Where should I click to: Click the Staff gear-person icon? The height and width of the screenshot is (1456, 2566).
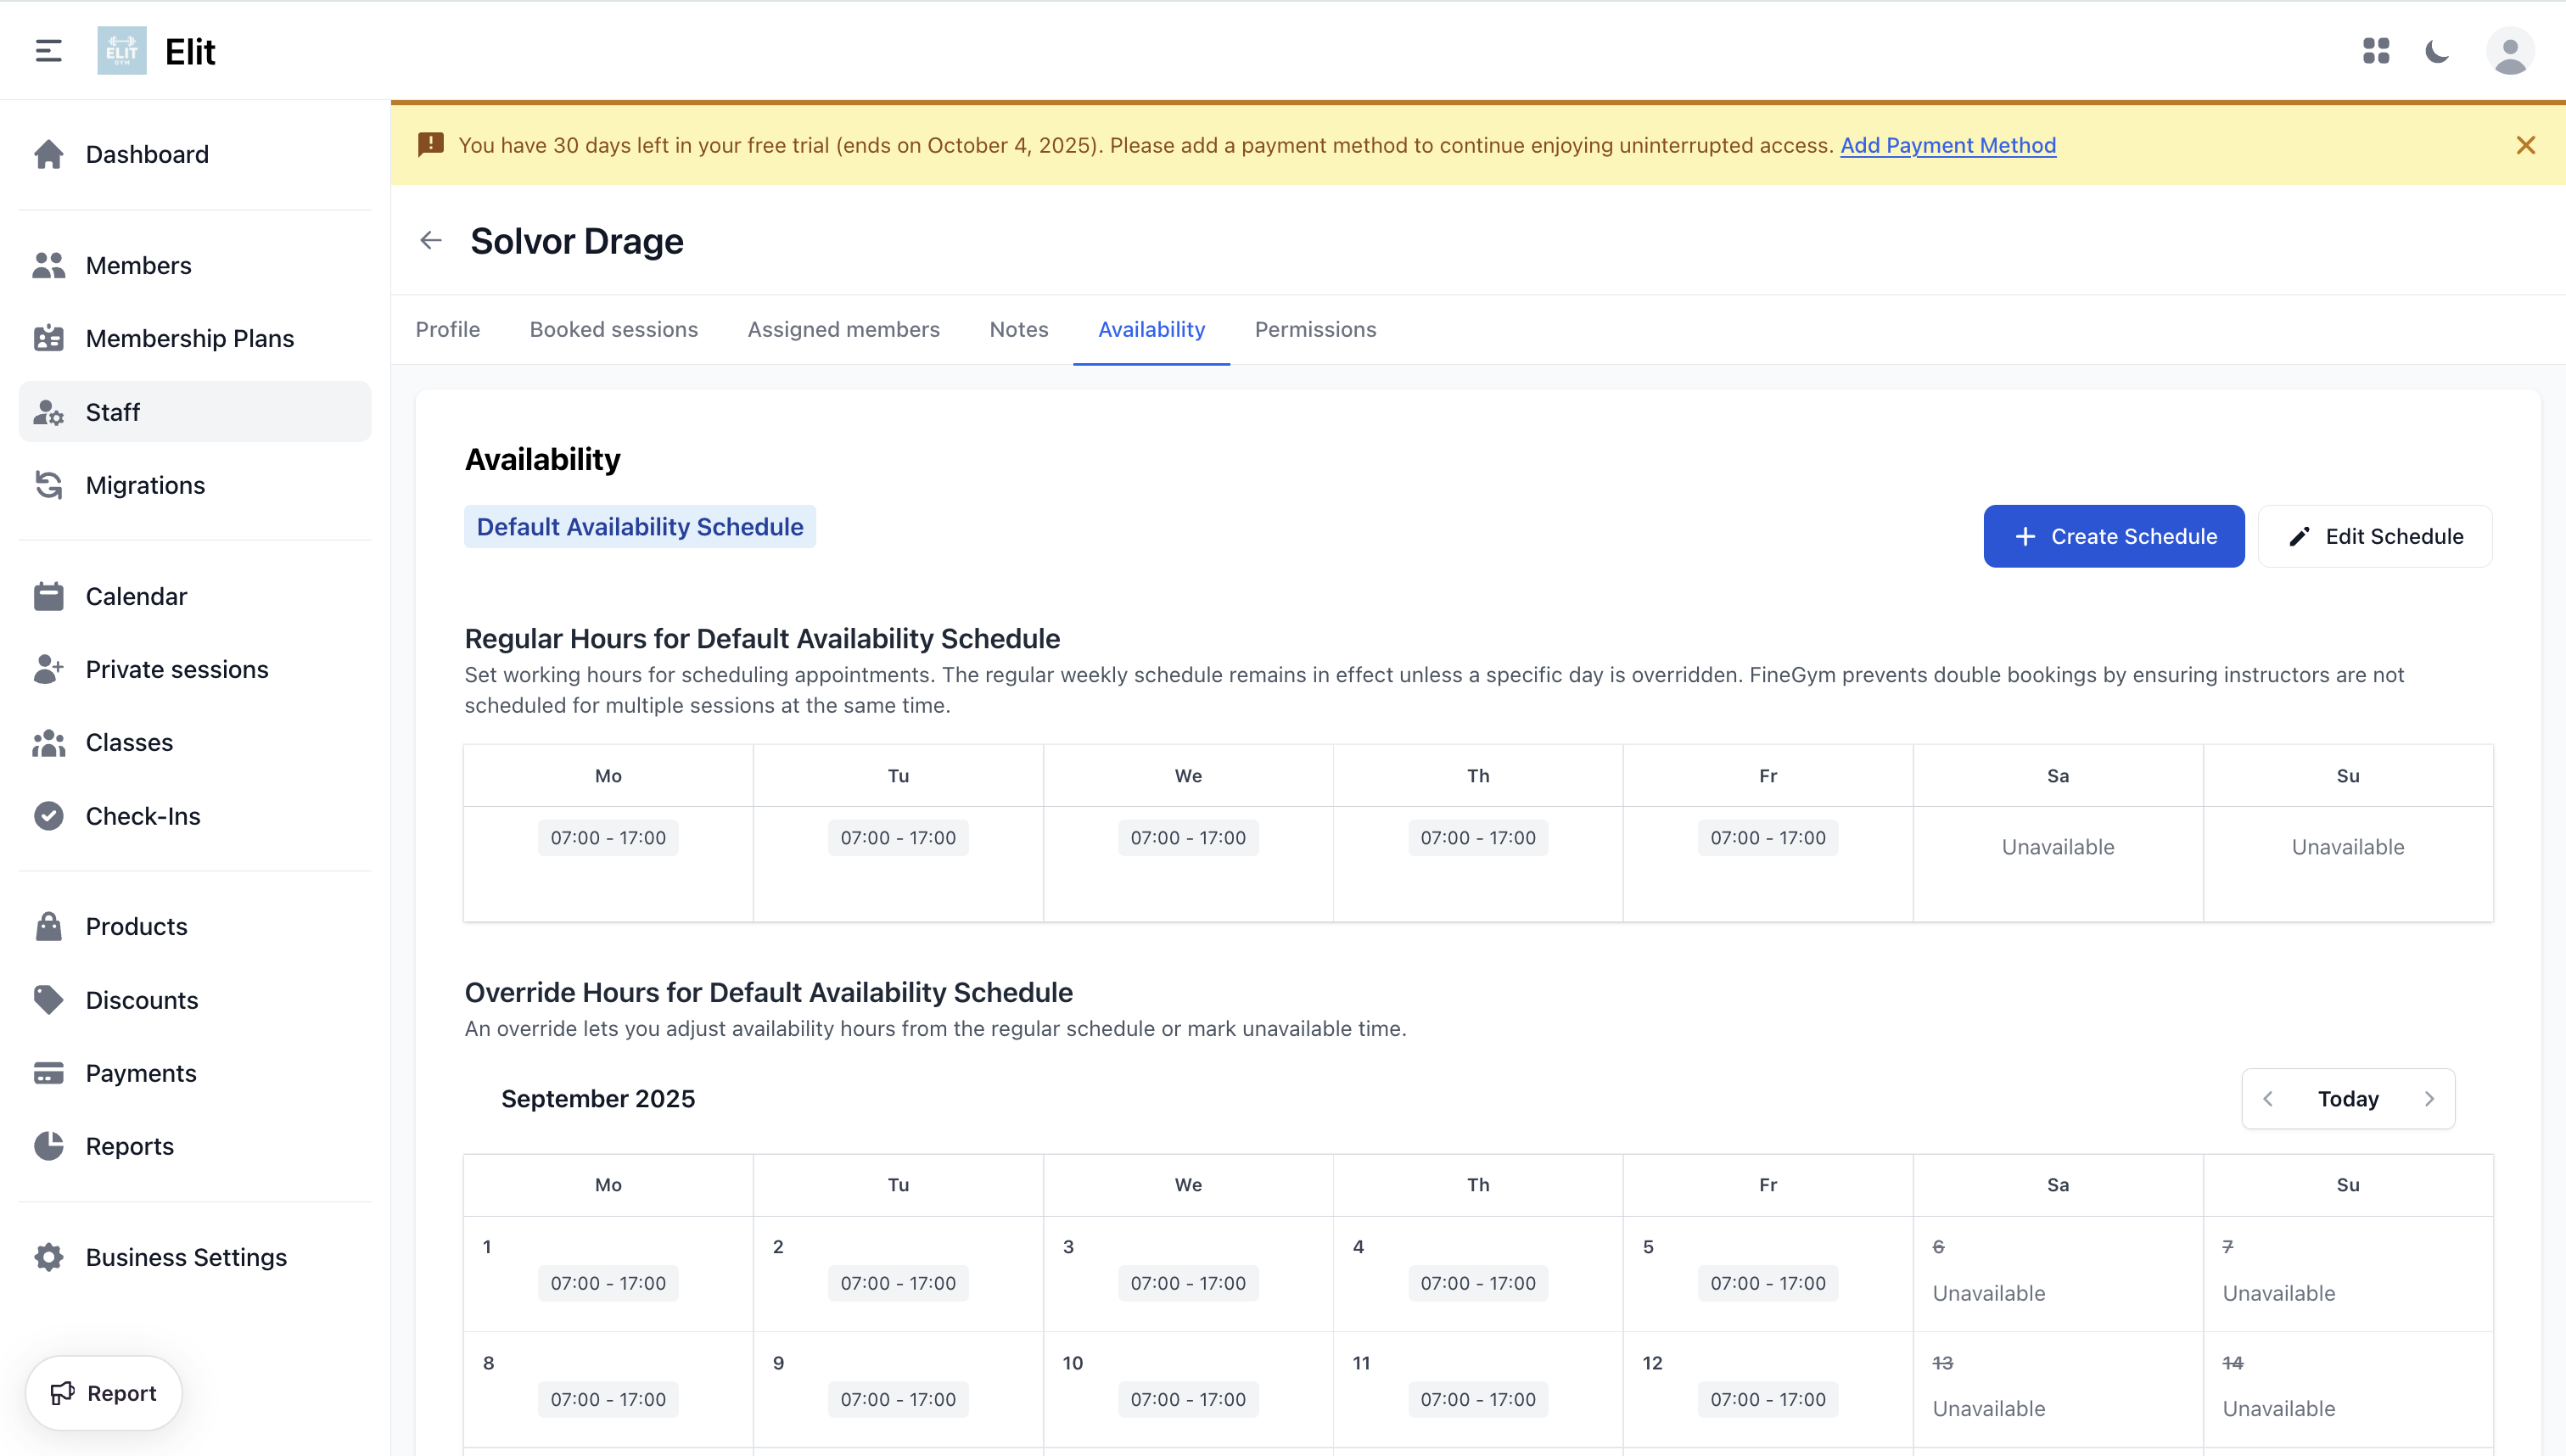pos(48,412)
